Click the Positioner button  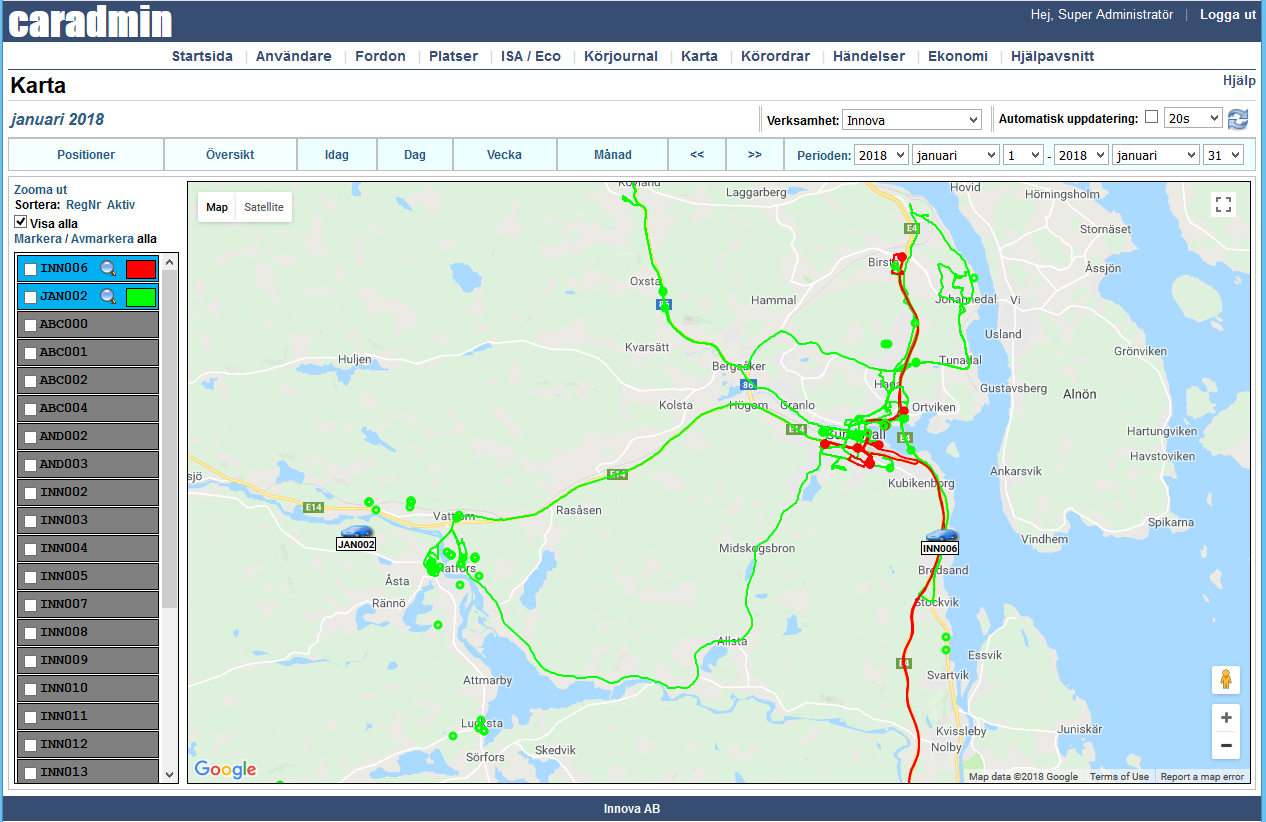point(86,155)
